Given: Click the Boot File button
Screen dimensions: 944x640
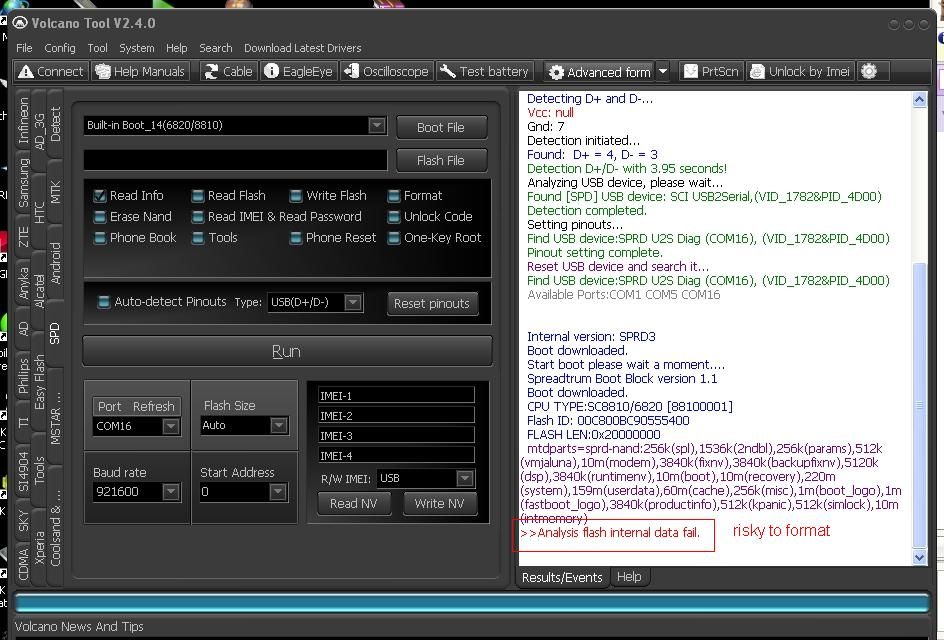Looking at the screenshot, I should (441, 128).
